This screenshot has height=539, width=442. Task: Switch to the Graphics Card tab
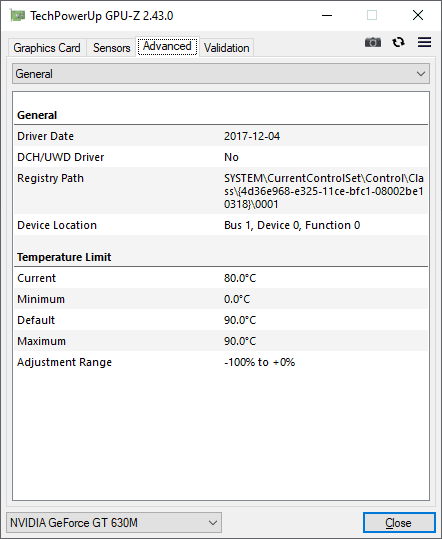[x=47, y=48]
